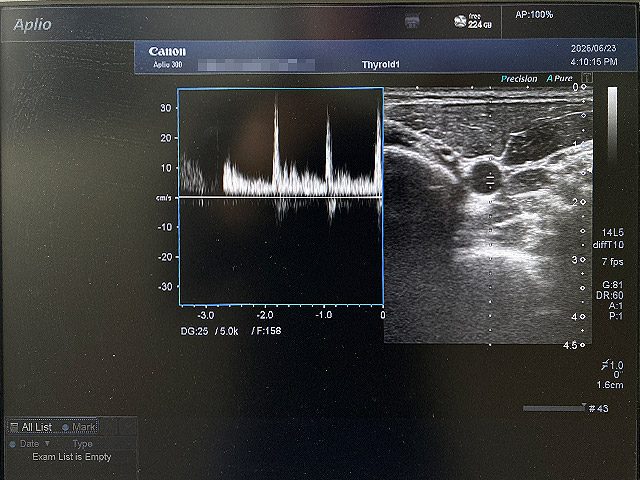Click the Type column header
Viewport: 640px width, 480px height.
pos(82,444)
